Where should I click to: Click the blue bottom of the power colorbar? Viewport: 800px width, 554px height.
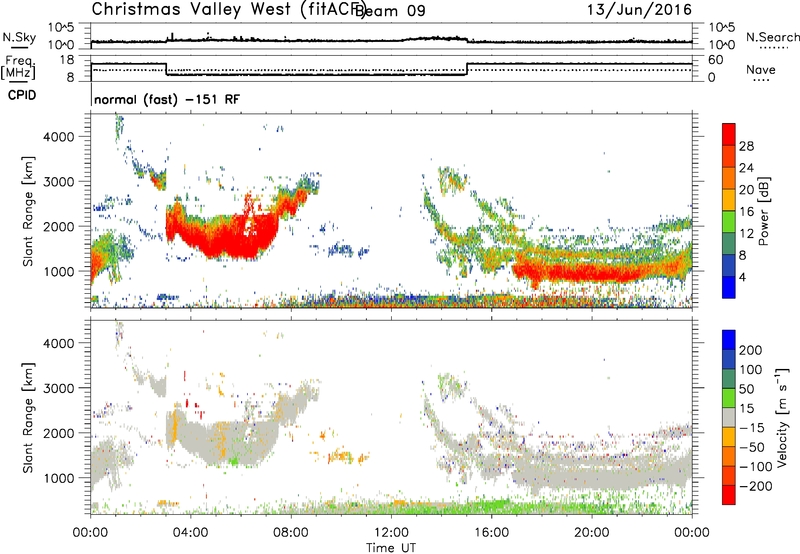coord(729,287)
